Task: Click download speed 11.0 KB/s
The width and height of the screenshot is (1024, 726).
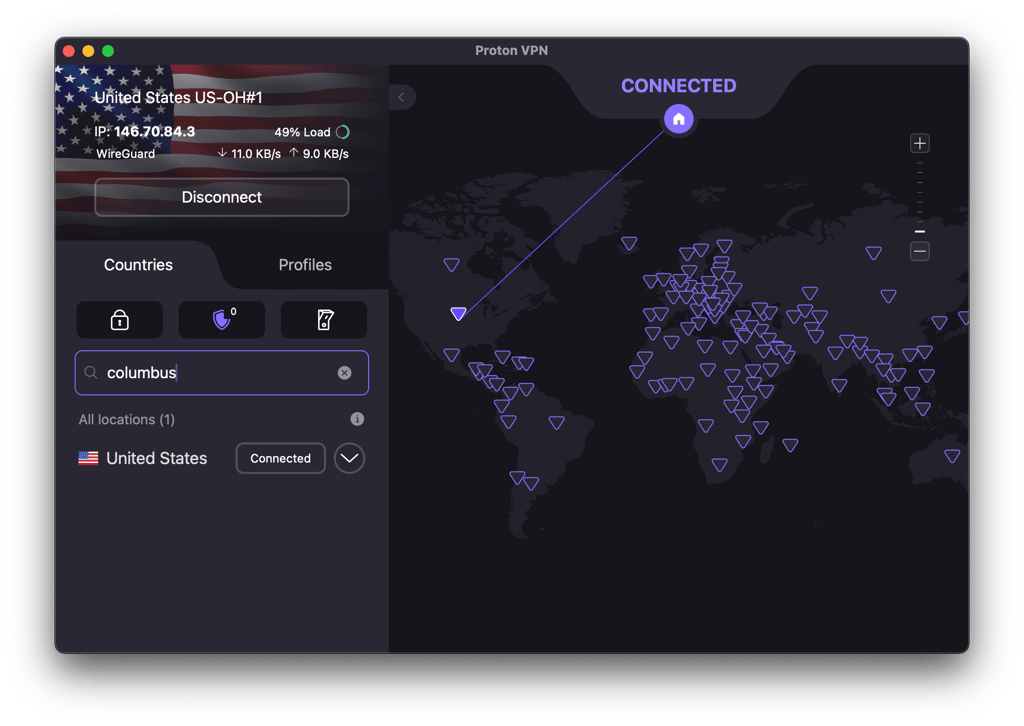Action: coord(249,153)
